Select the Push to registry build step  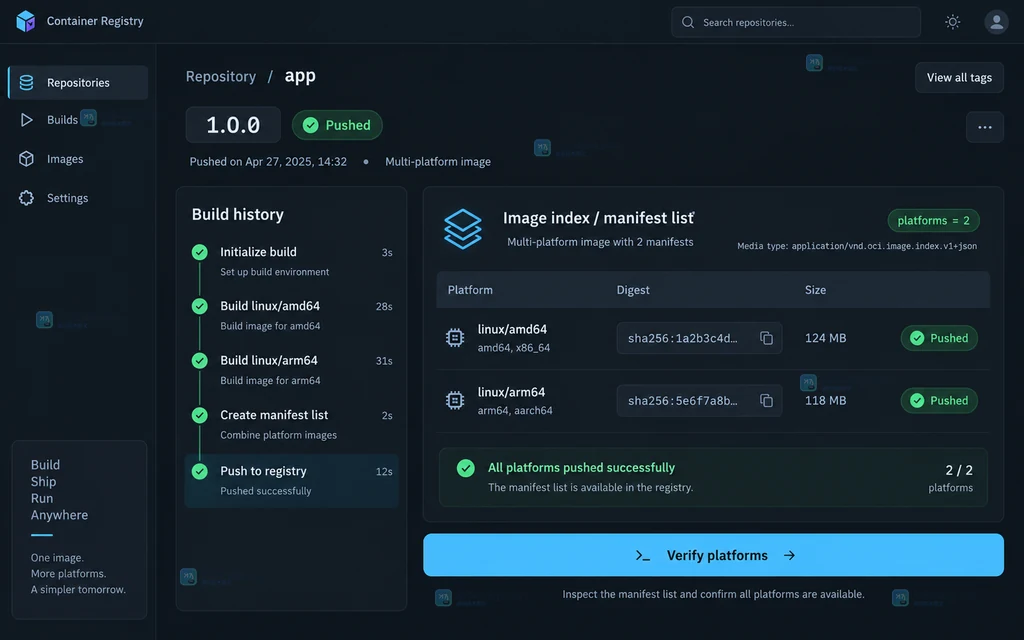(291, 481)
